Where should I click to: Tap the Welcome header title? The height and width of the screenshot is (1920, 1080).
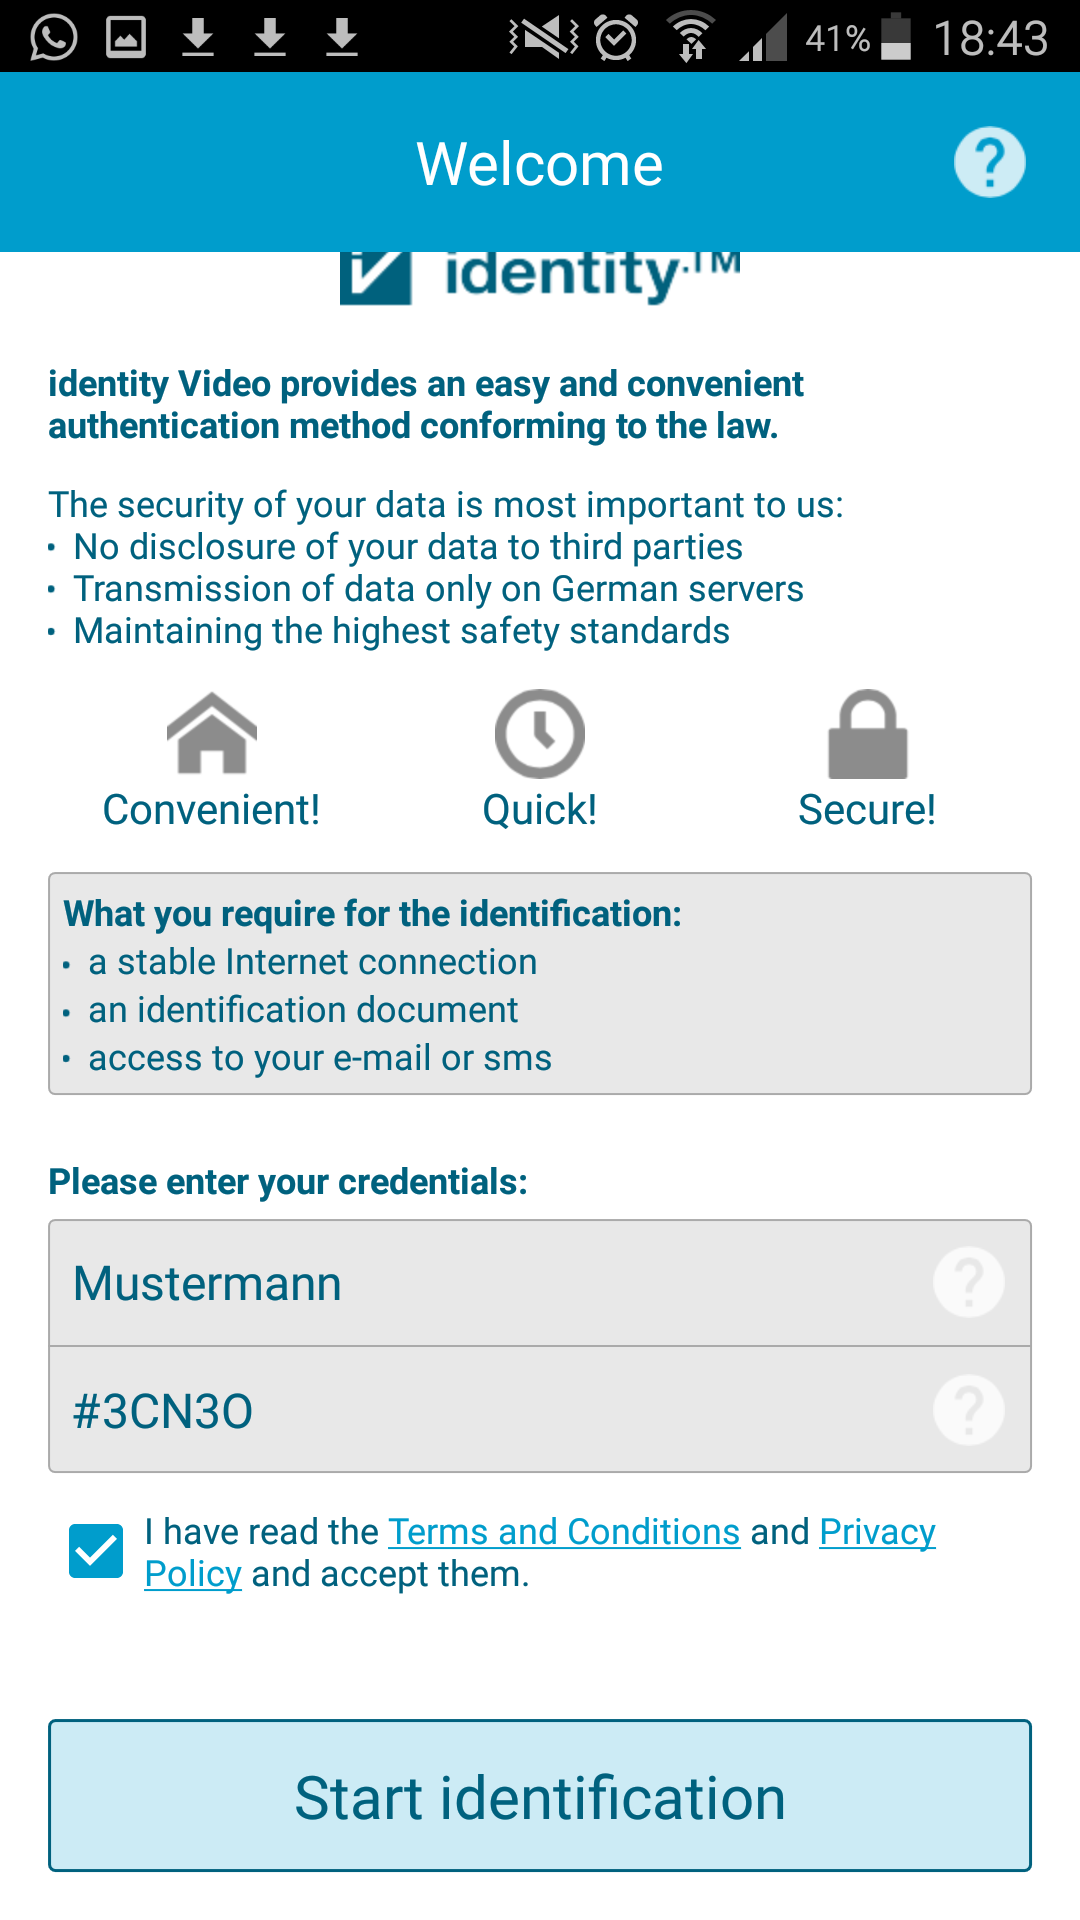coord(540,164)
